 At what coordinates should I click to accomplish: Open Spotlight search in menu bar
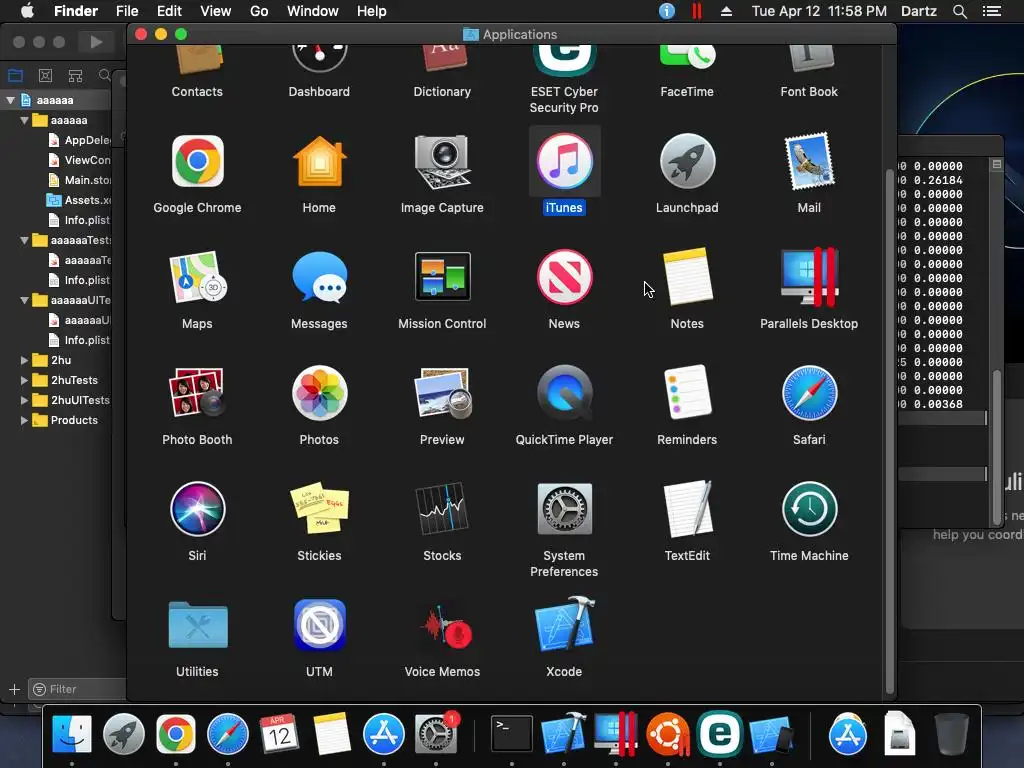pos(959,11)
